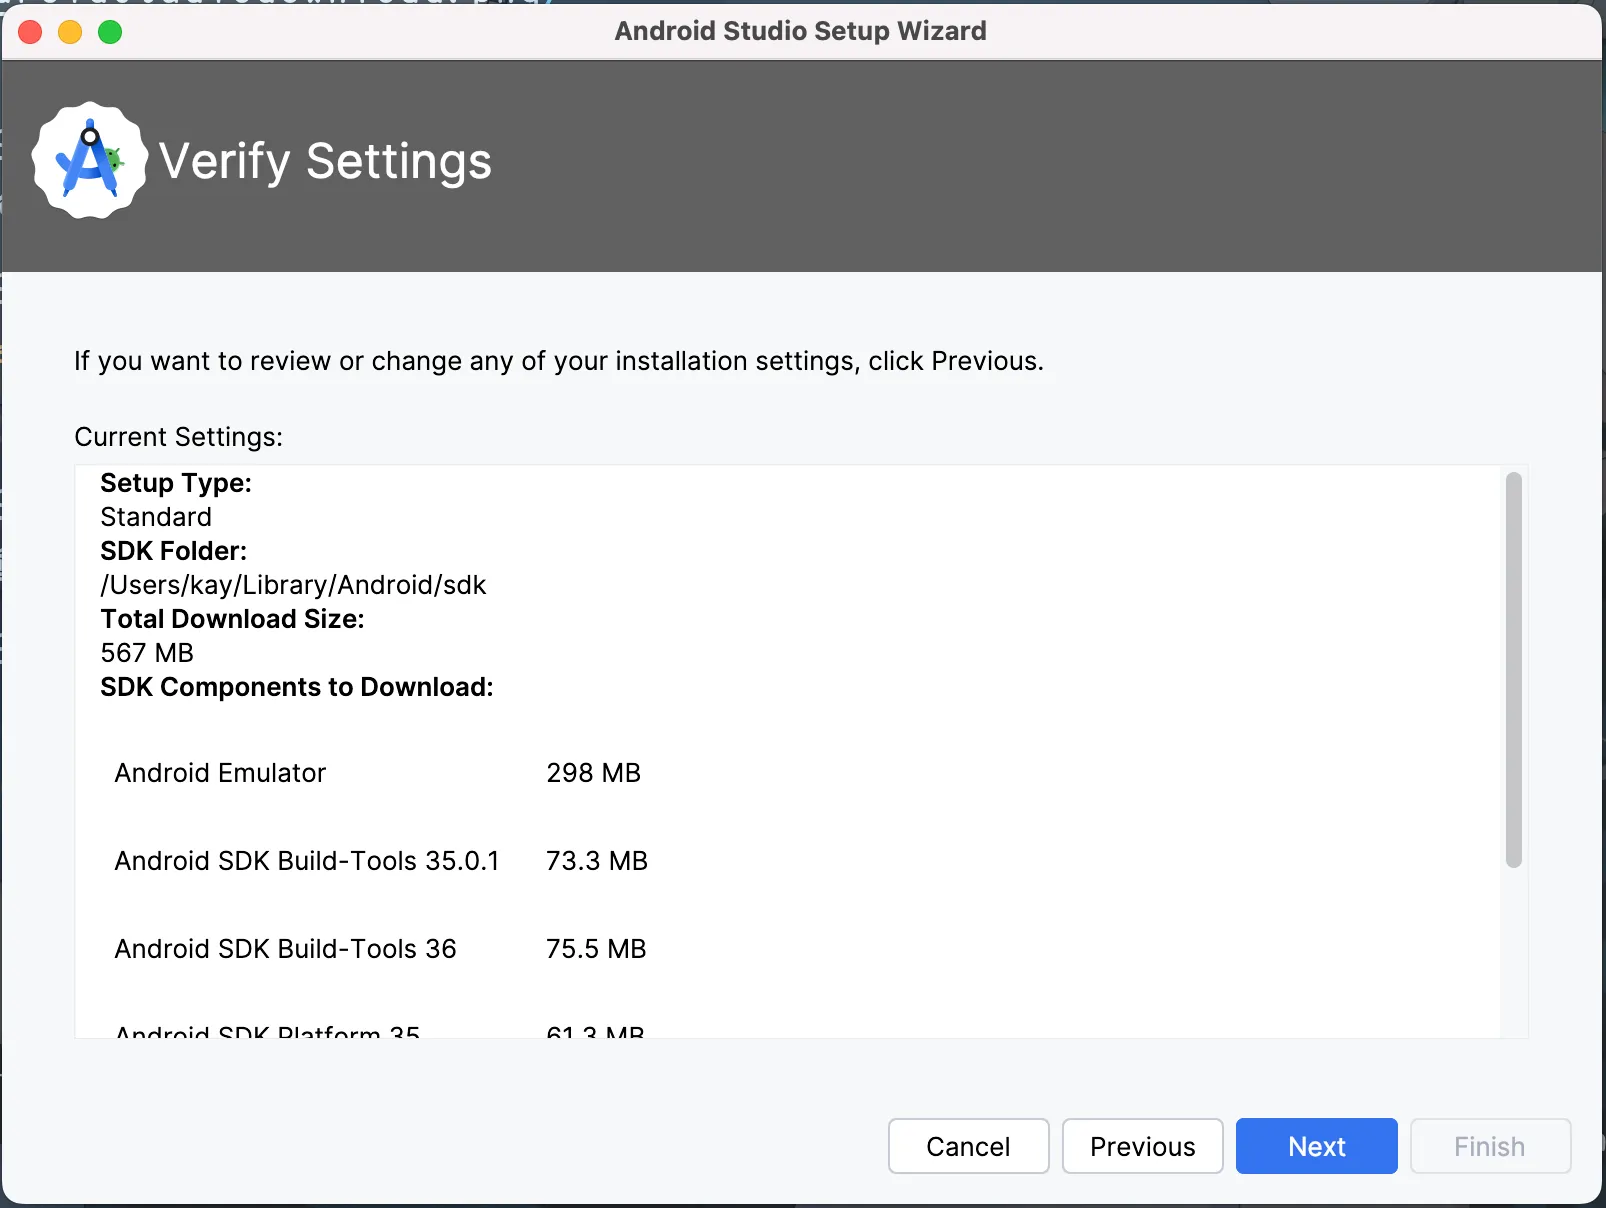Click the Standard setup type value

pos(156,517)
